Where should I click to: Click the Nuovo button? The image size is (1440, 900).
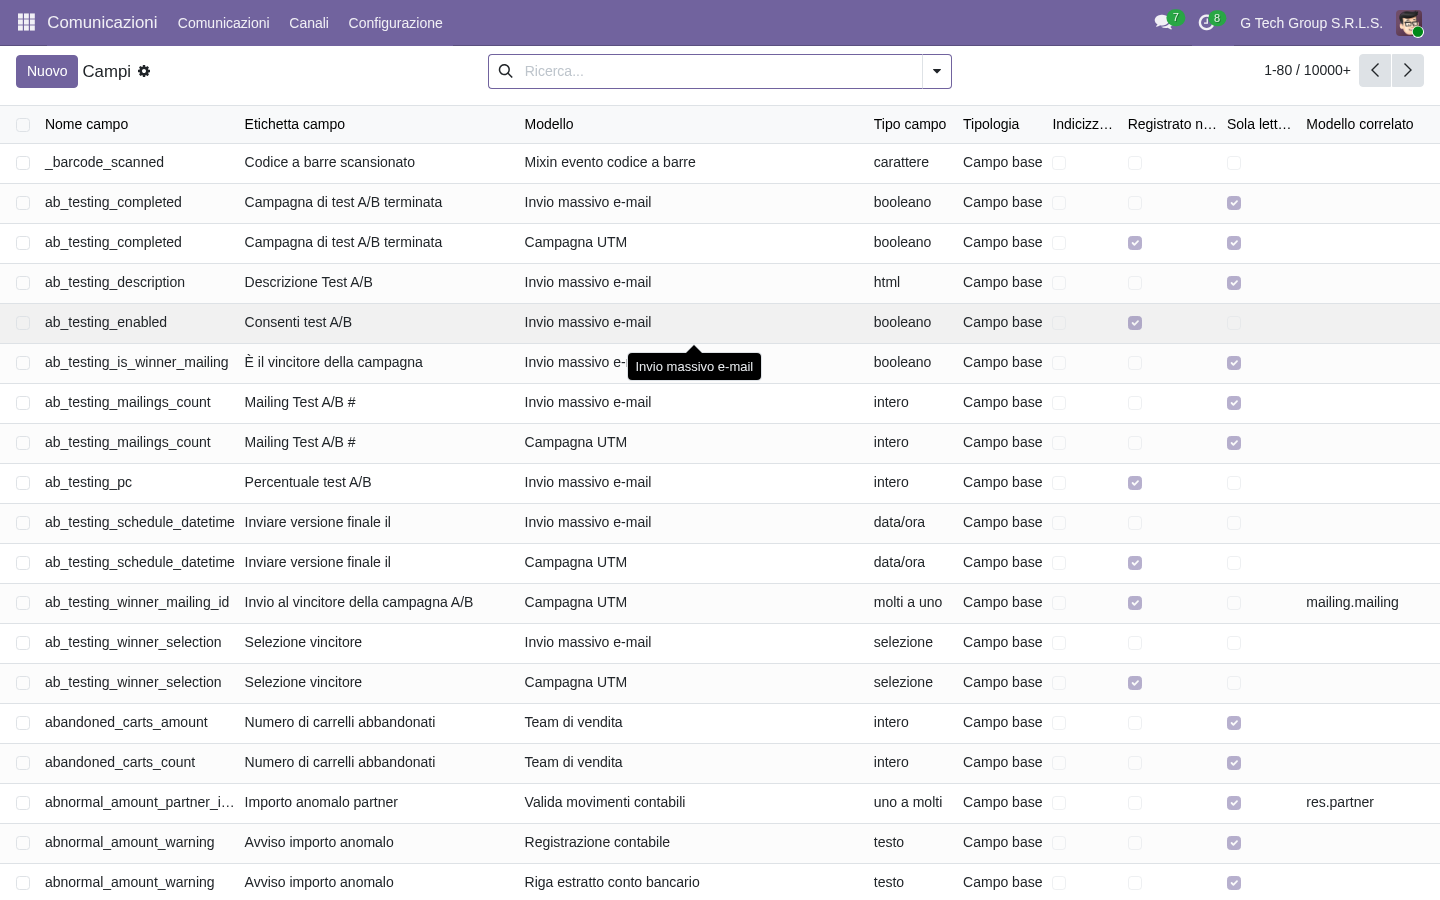[x=47, y=71]
